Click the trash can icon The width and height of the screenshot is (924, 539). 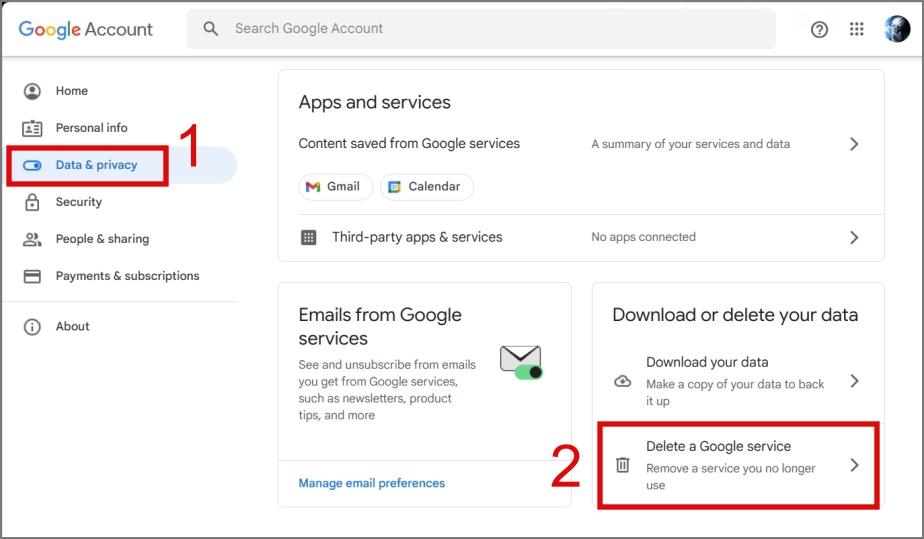[x=622, y=465]
